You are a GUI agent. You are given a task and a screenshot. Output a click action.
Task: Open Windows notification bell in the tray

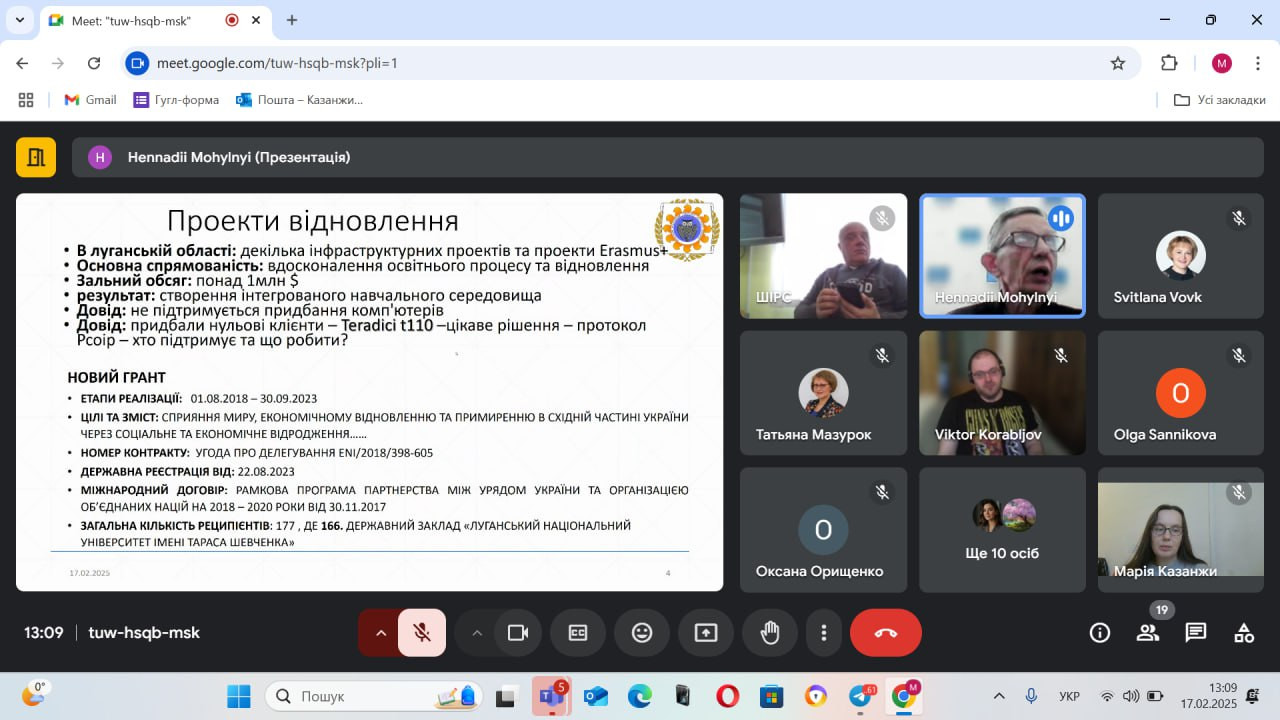coord(1253,696)
